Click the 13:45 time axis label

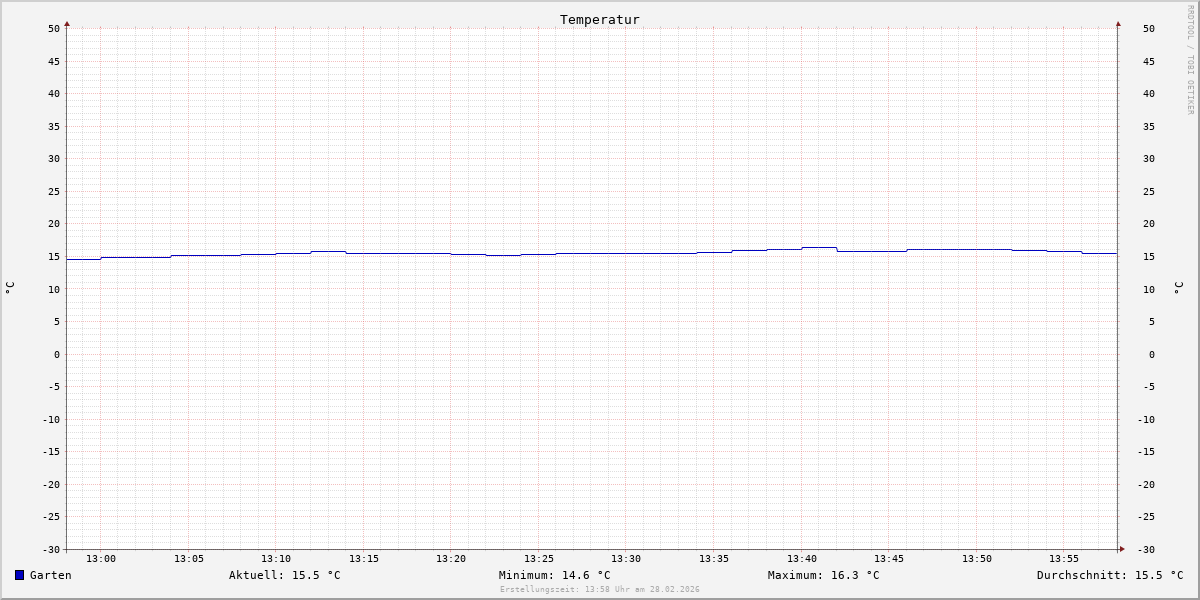[x=889, y=559]
